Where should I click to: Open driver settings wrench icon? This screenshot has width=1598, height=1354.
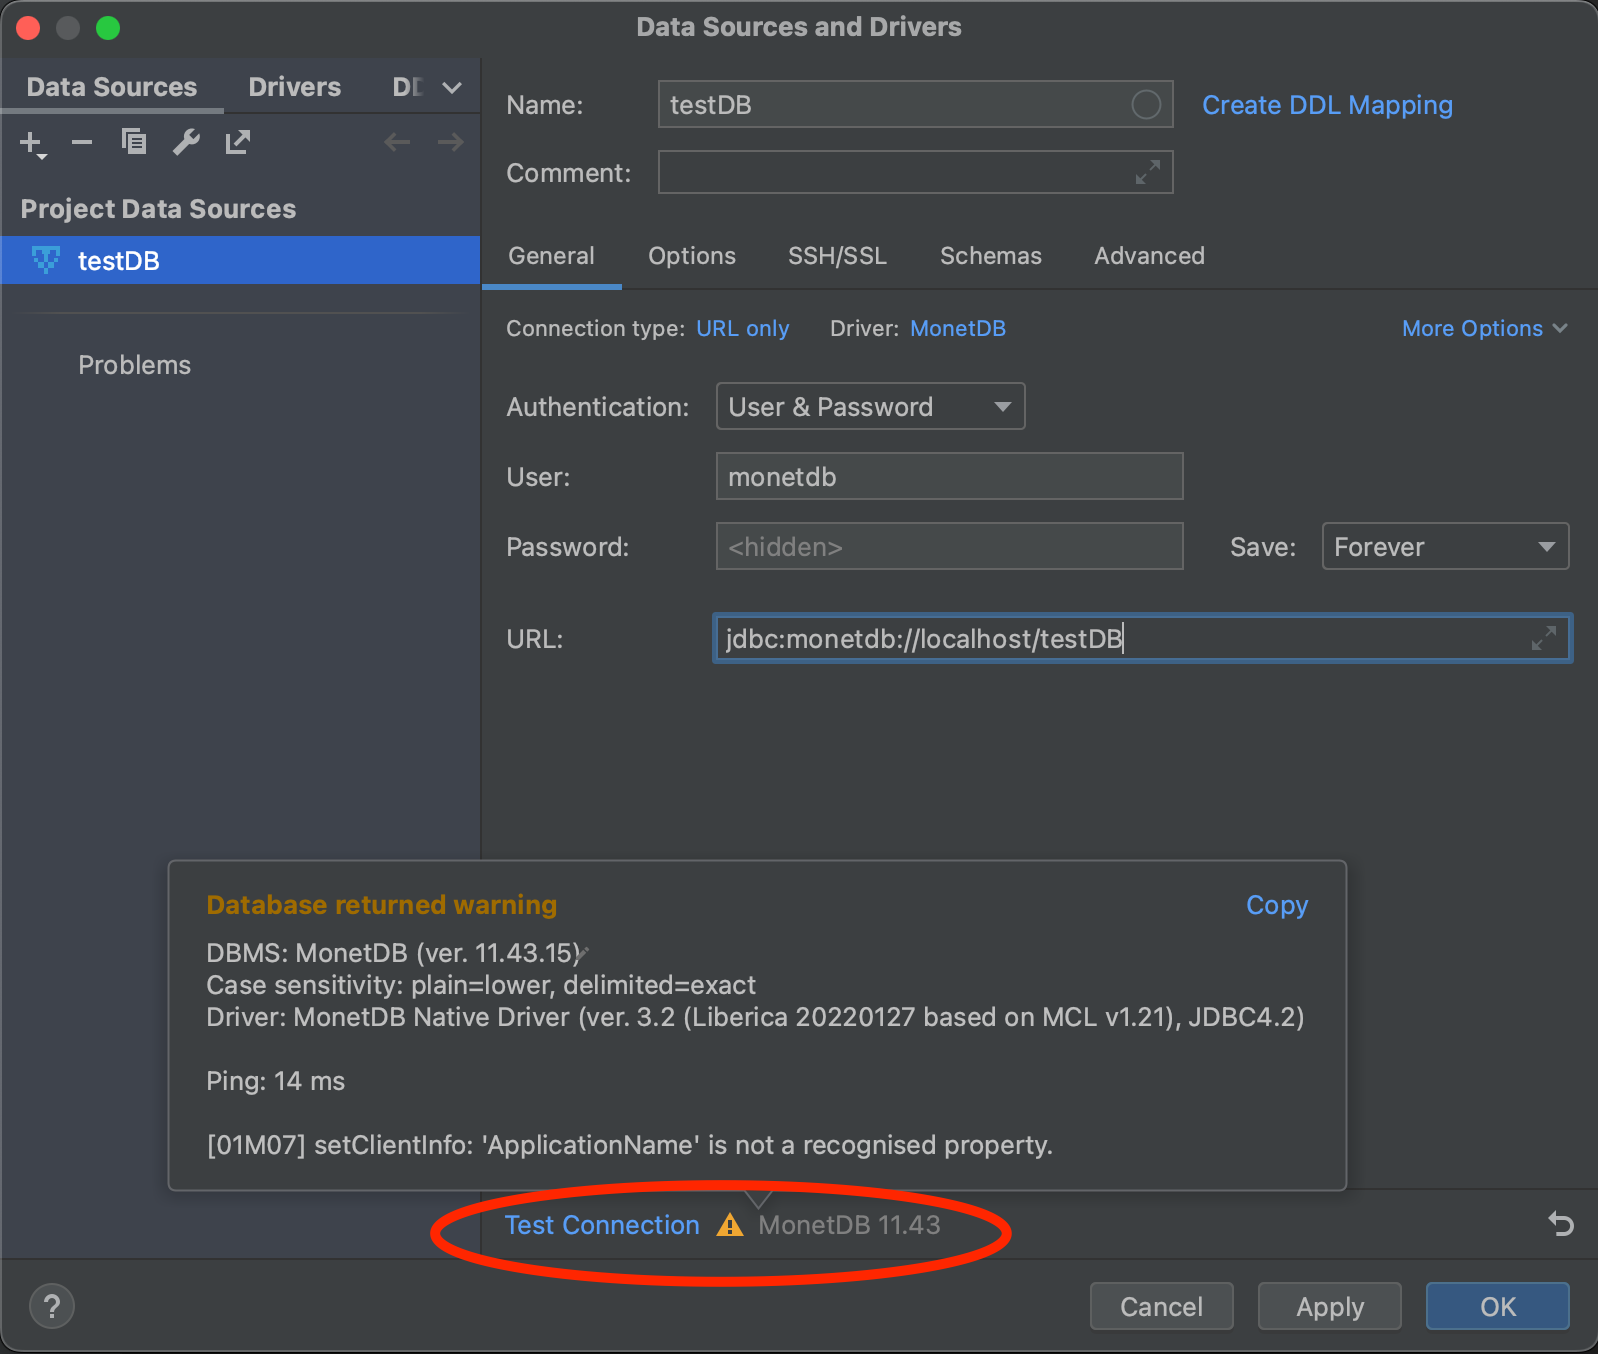[x=186, y=143]
